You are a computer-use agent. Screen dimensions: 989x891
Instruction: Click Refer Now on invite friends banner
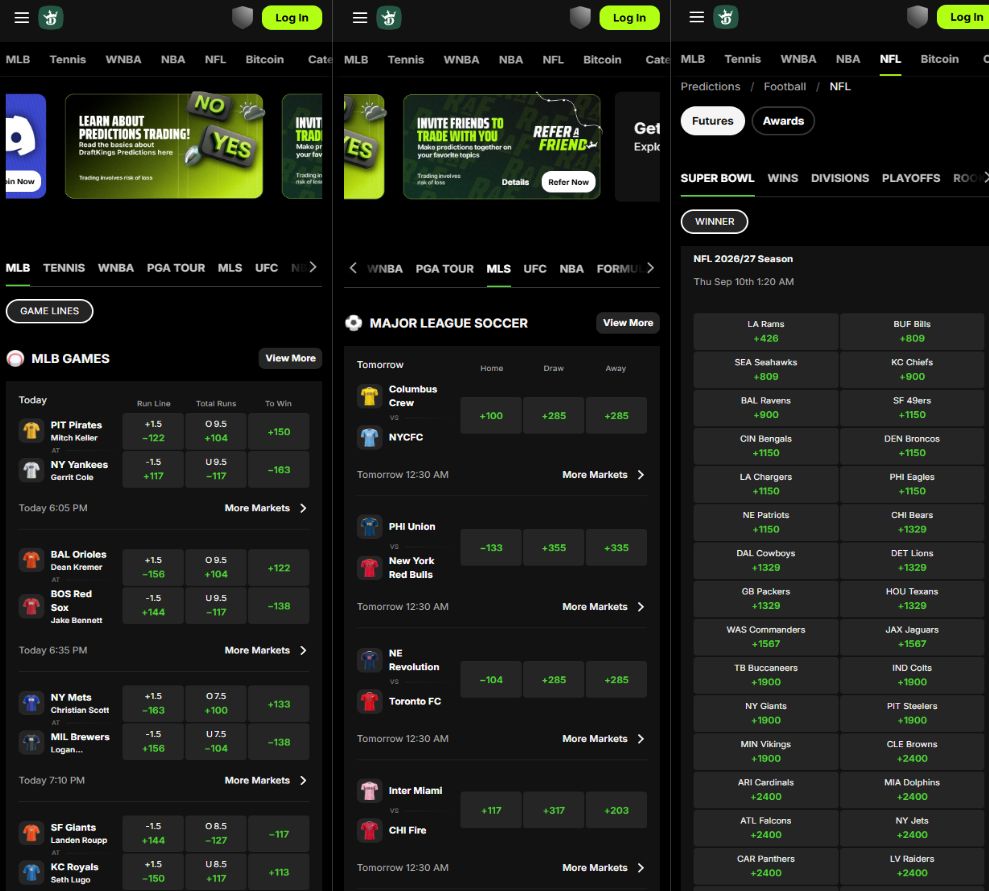point(568,182)
